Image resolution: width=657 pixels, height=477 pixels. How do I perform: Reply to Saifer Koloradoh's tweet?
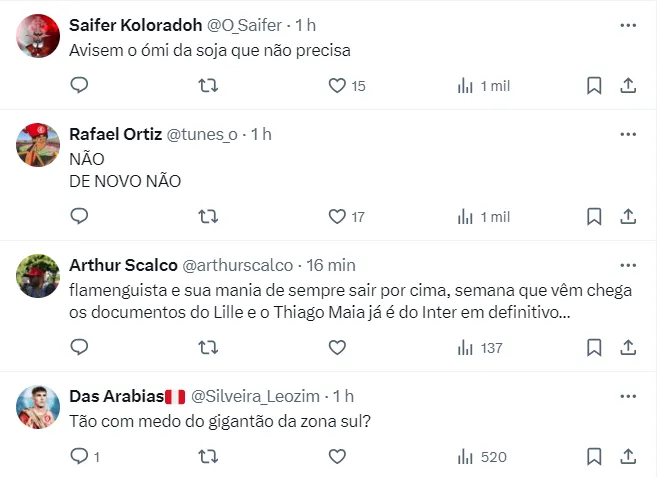[x=80, y=86]
